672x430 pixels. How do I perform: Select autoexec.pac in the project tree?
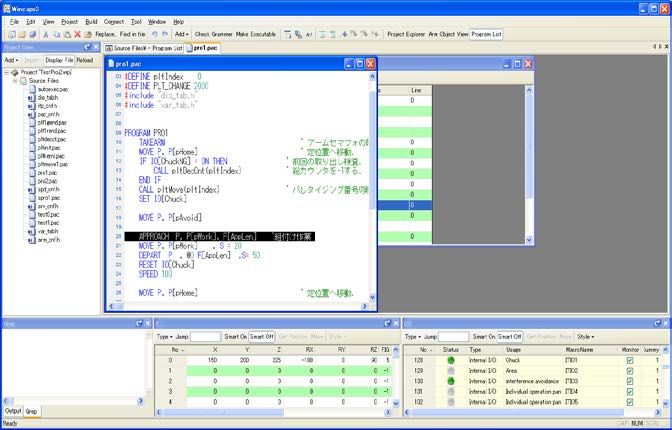pyautogui.click(x=53, y=90)
